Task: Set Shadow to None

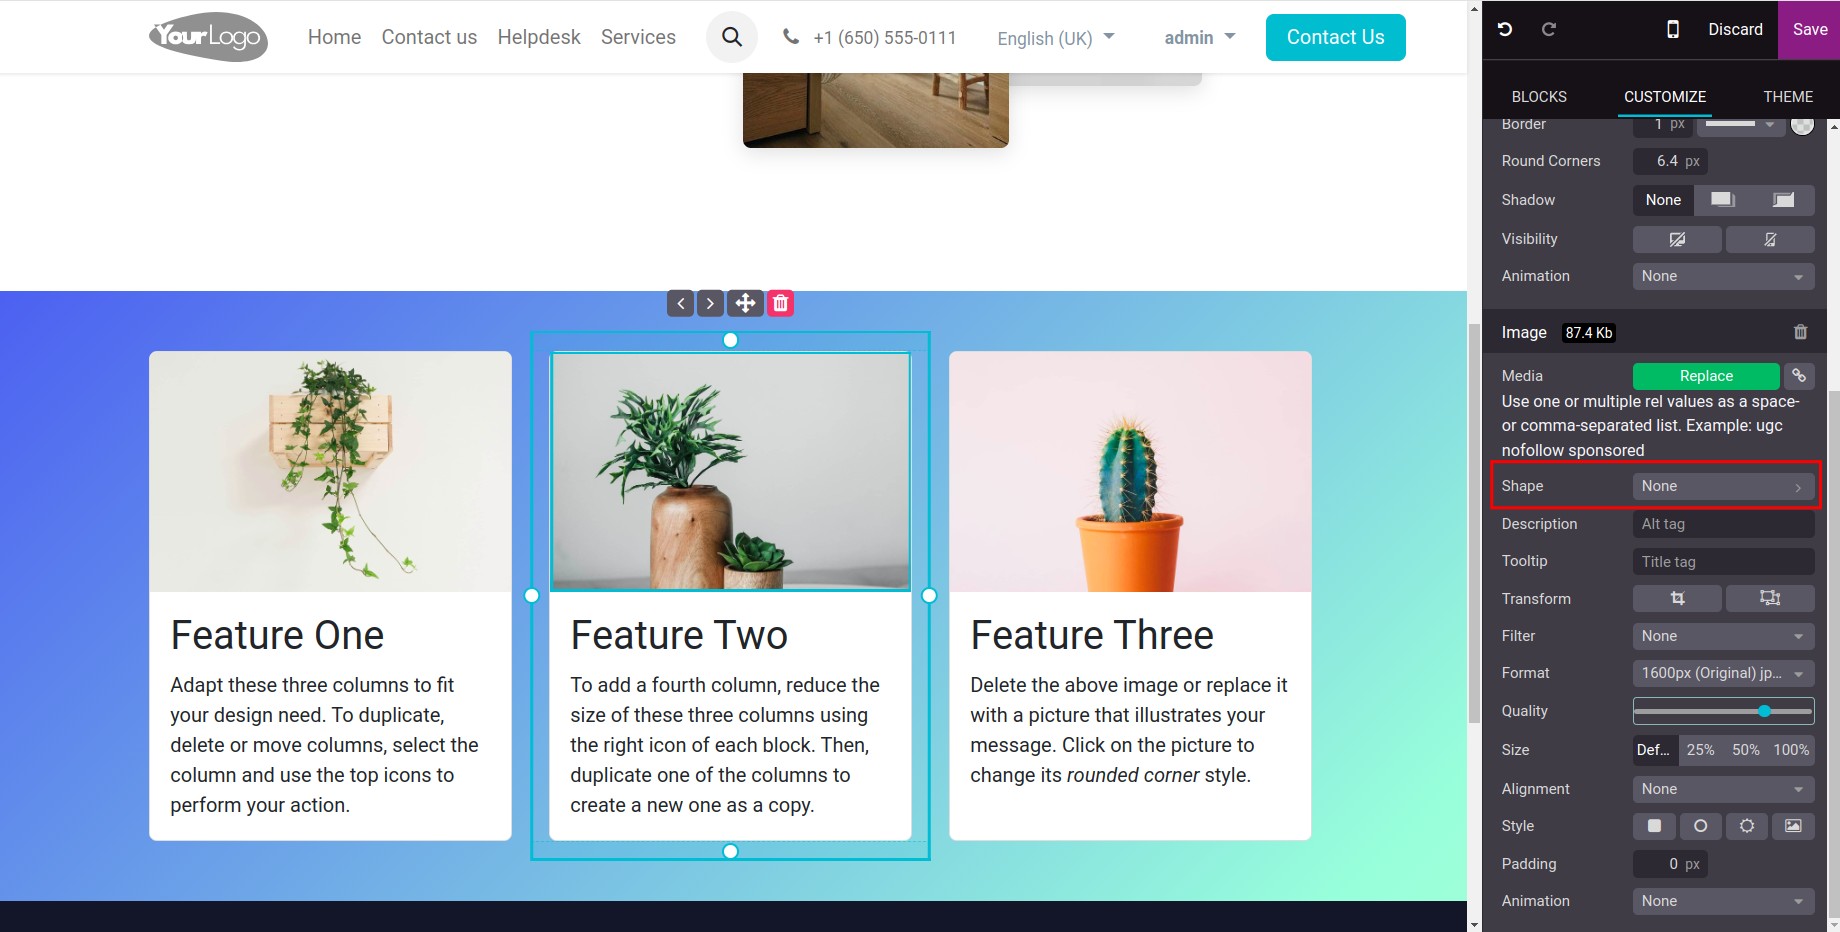Action: pyautogui.click(x=1663, y=200)
